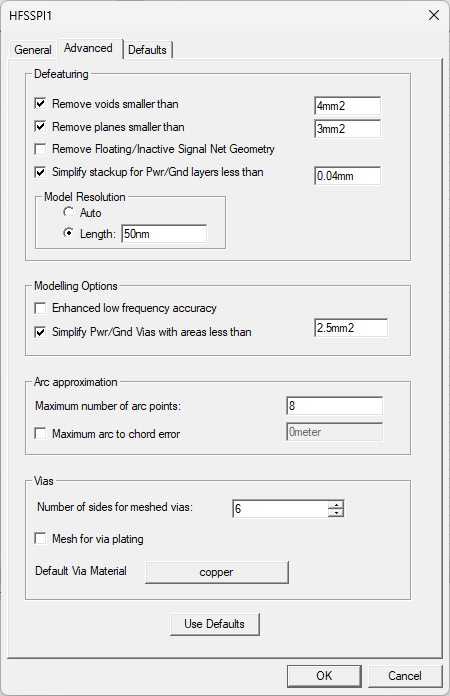This screenshot has height=696, width=450.
Task: Switch to the General tab
Action: (33, 50)
